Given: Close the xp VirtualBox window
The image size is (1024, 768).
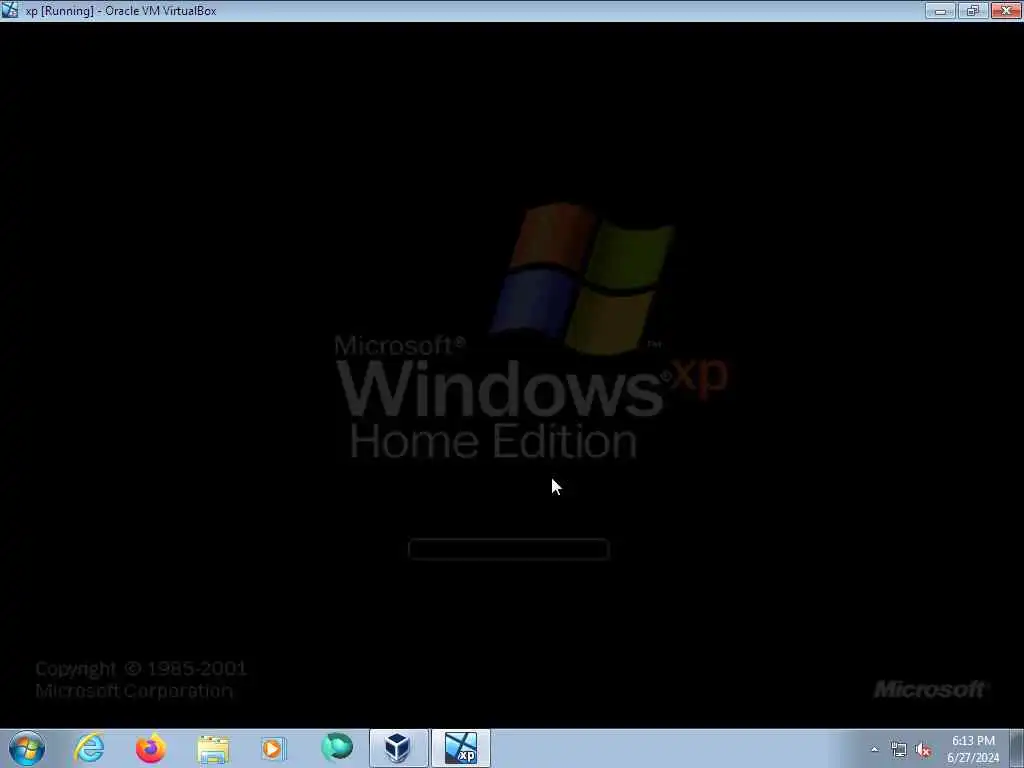Looking at the screenshot, I should coord(1006,10).
